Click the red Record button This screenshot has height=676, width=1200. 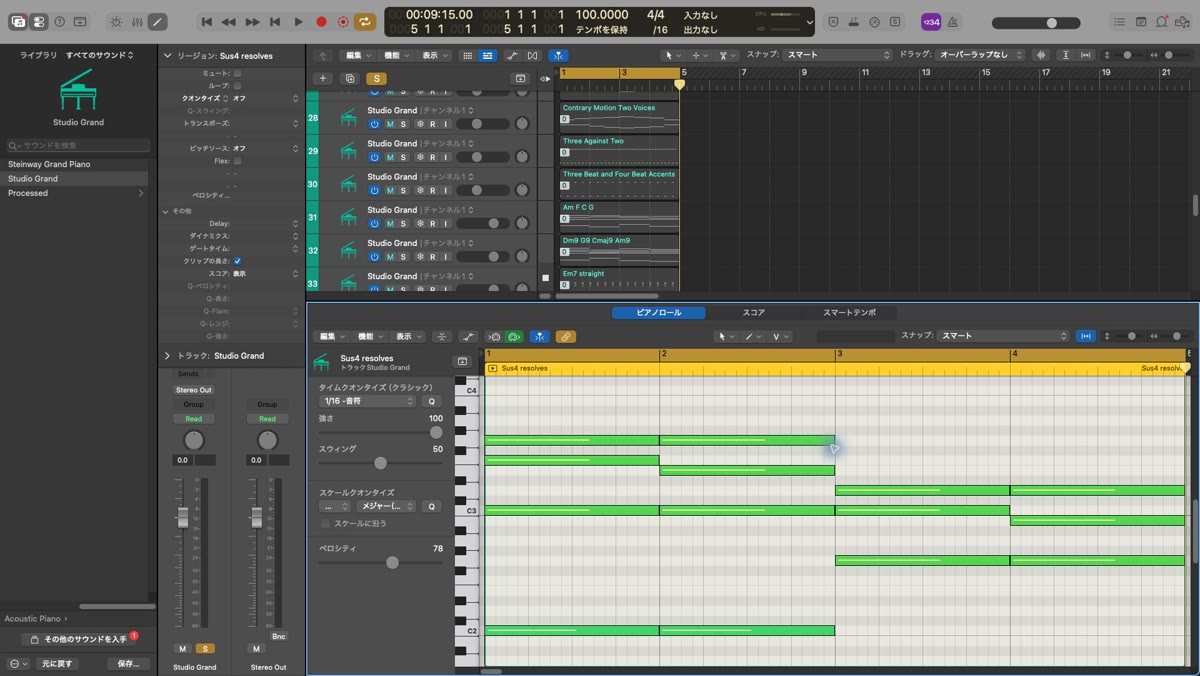(x=321, y=22)
